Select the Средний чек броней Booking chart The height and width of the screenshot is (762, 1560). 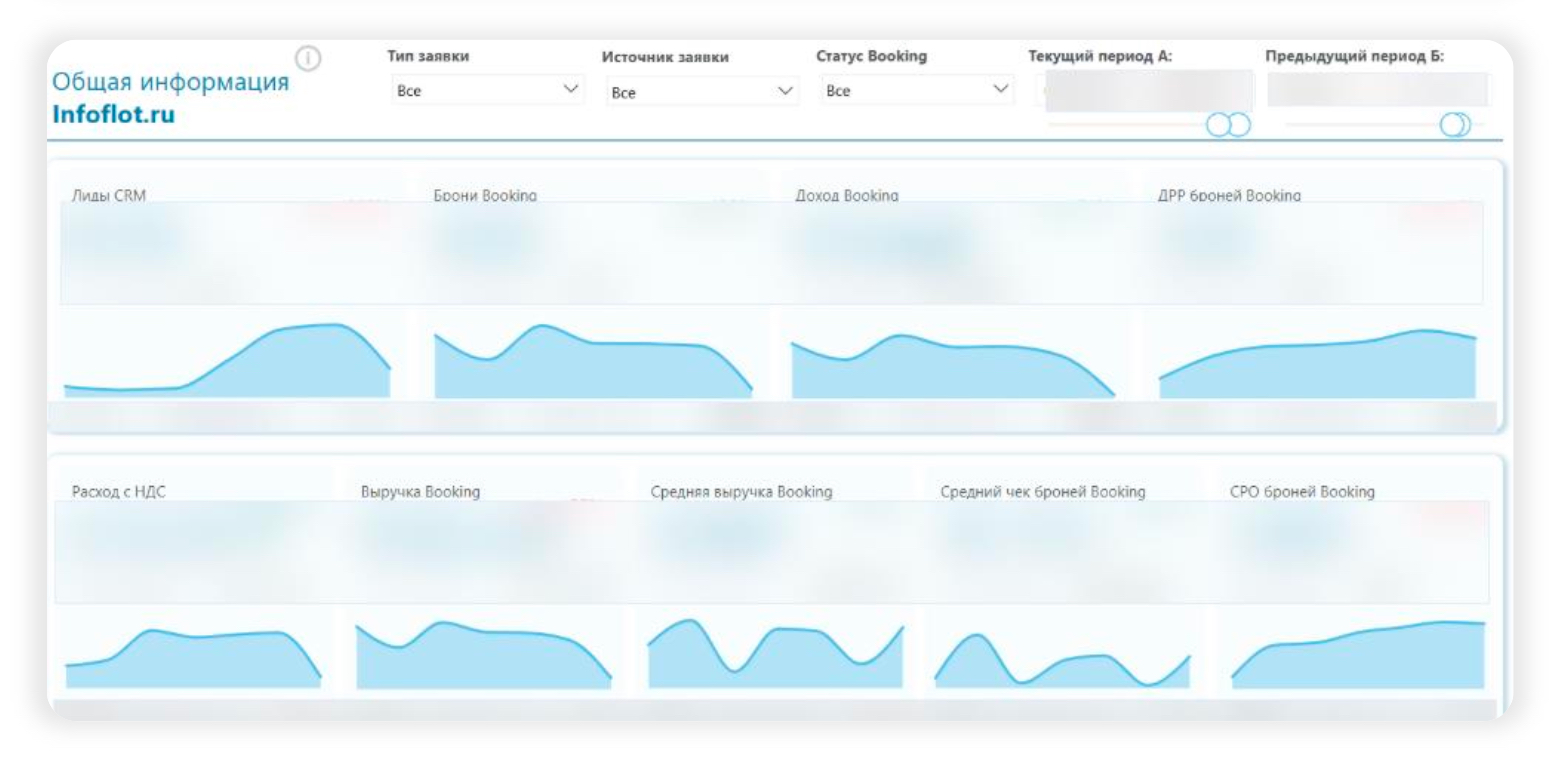pyautogui.click(x=1062, y=661)
